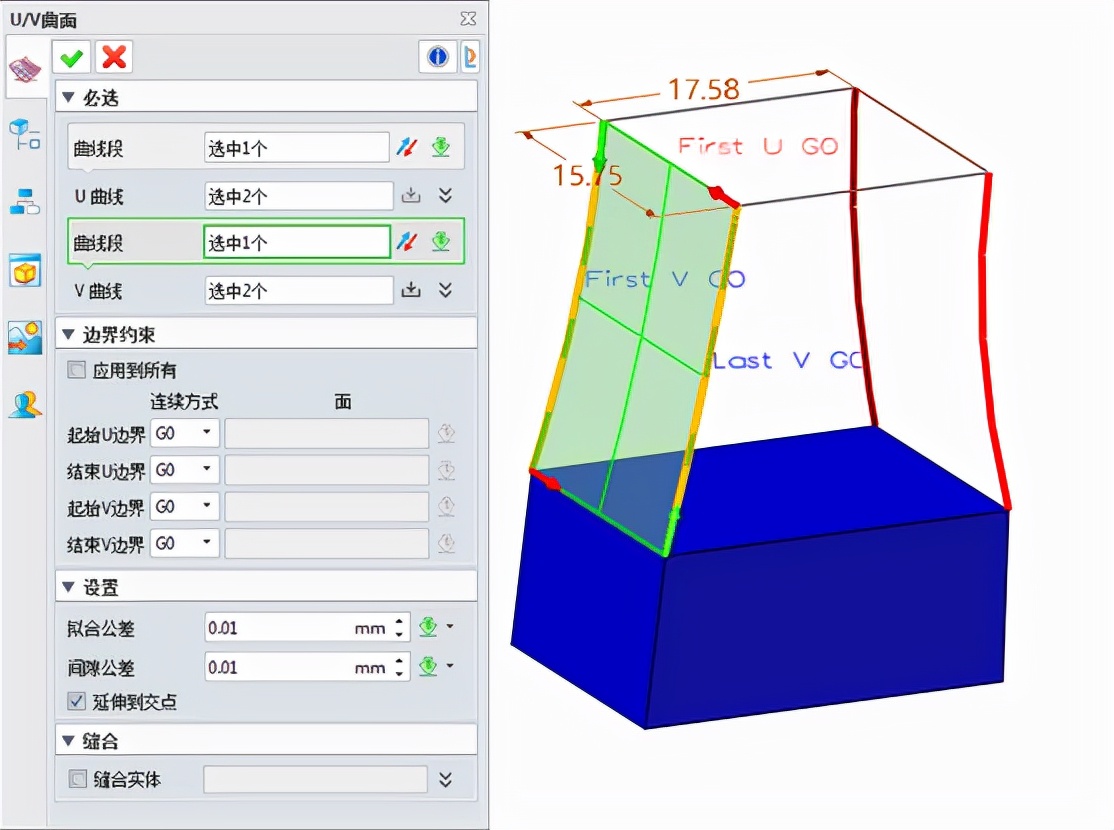Close the U/V曲面 panel
1114x830 pixels.
pyautogui.click(x=467, y=18)
